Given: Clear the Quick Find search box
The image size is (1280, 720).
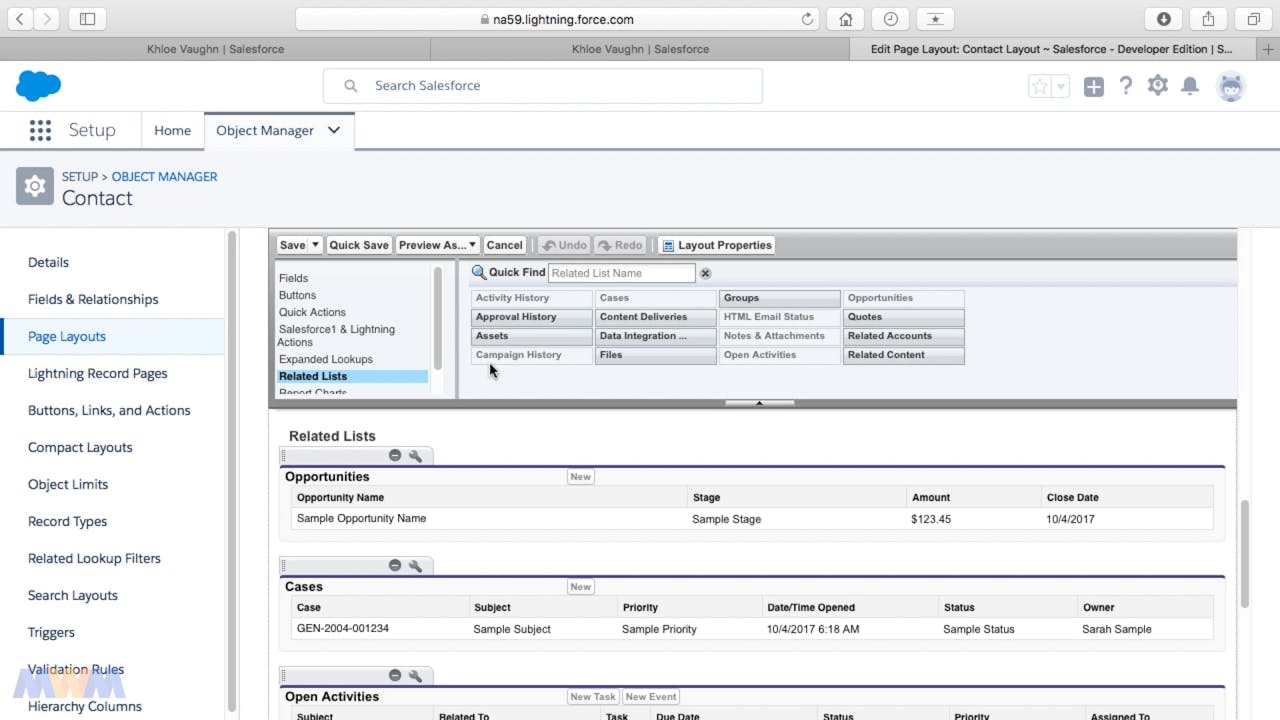Looking at the screenshot, I should point(705,273).
